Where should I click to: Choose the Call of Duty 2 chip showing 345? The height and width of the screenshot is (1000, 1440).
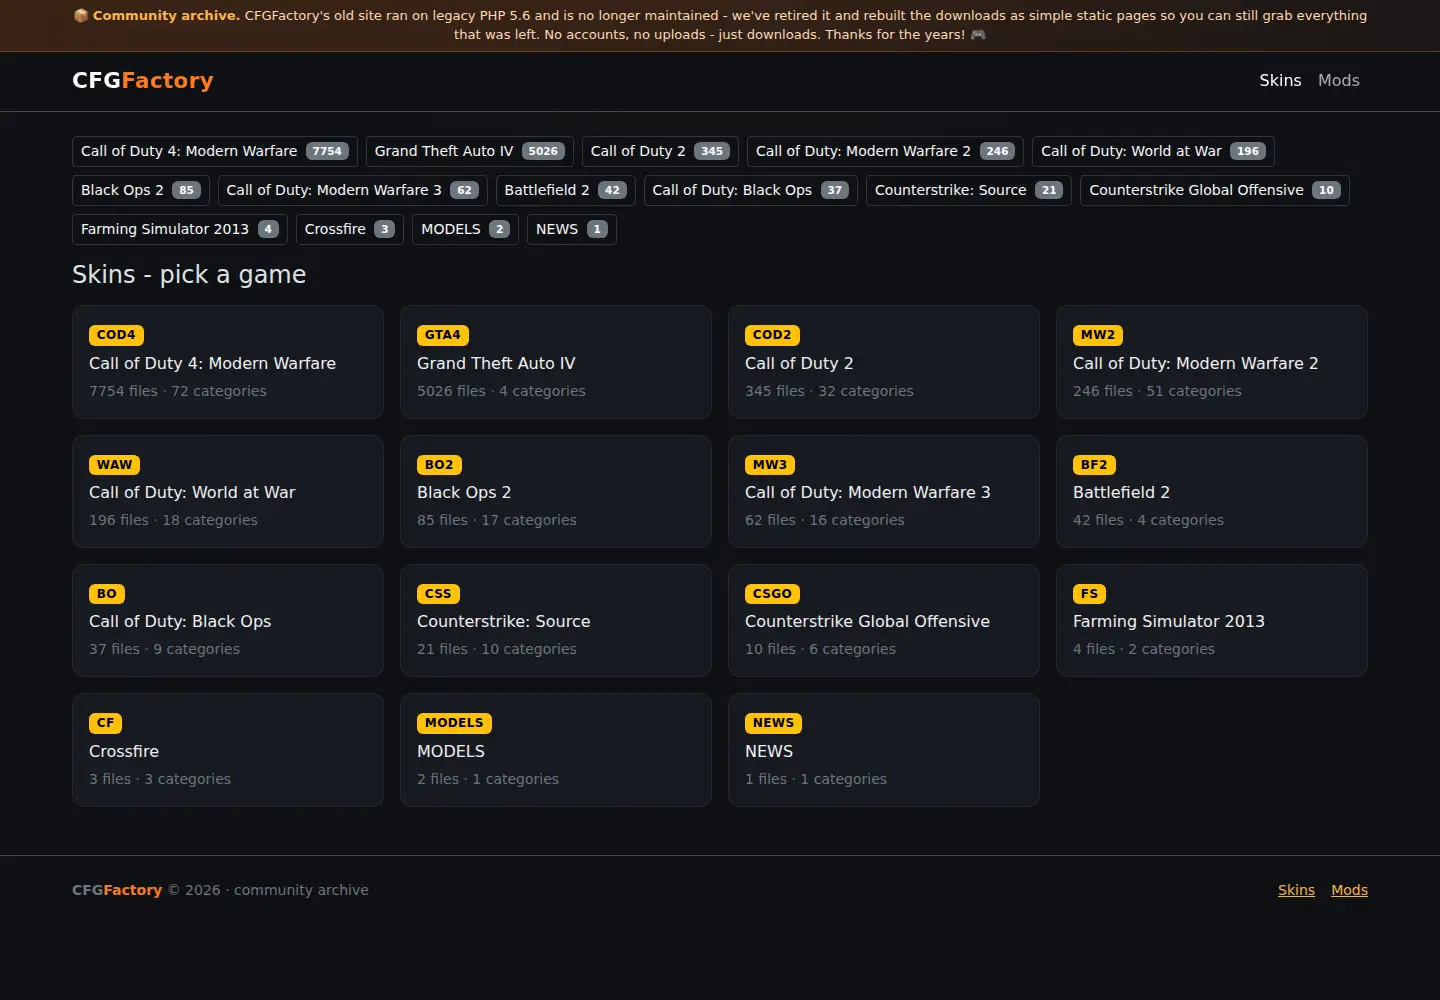[660, 151]
